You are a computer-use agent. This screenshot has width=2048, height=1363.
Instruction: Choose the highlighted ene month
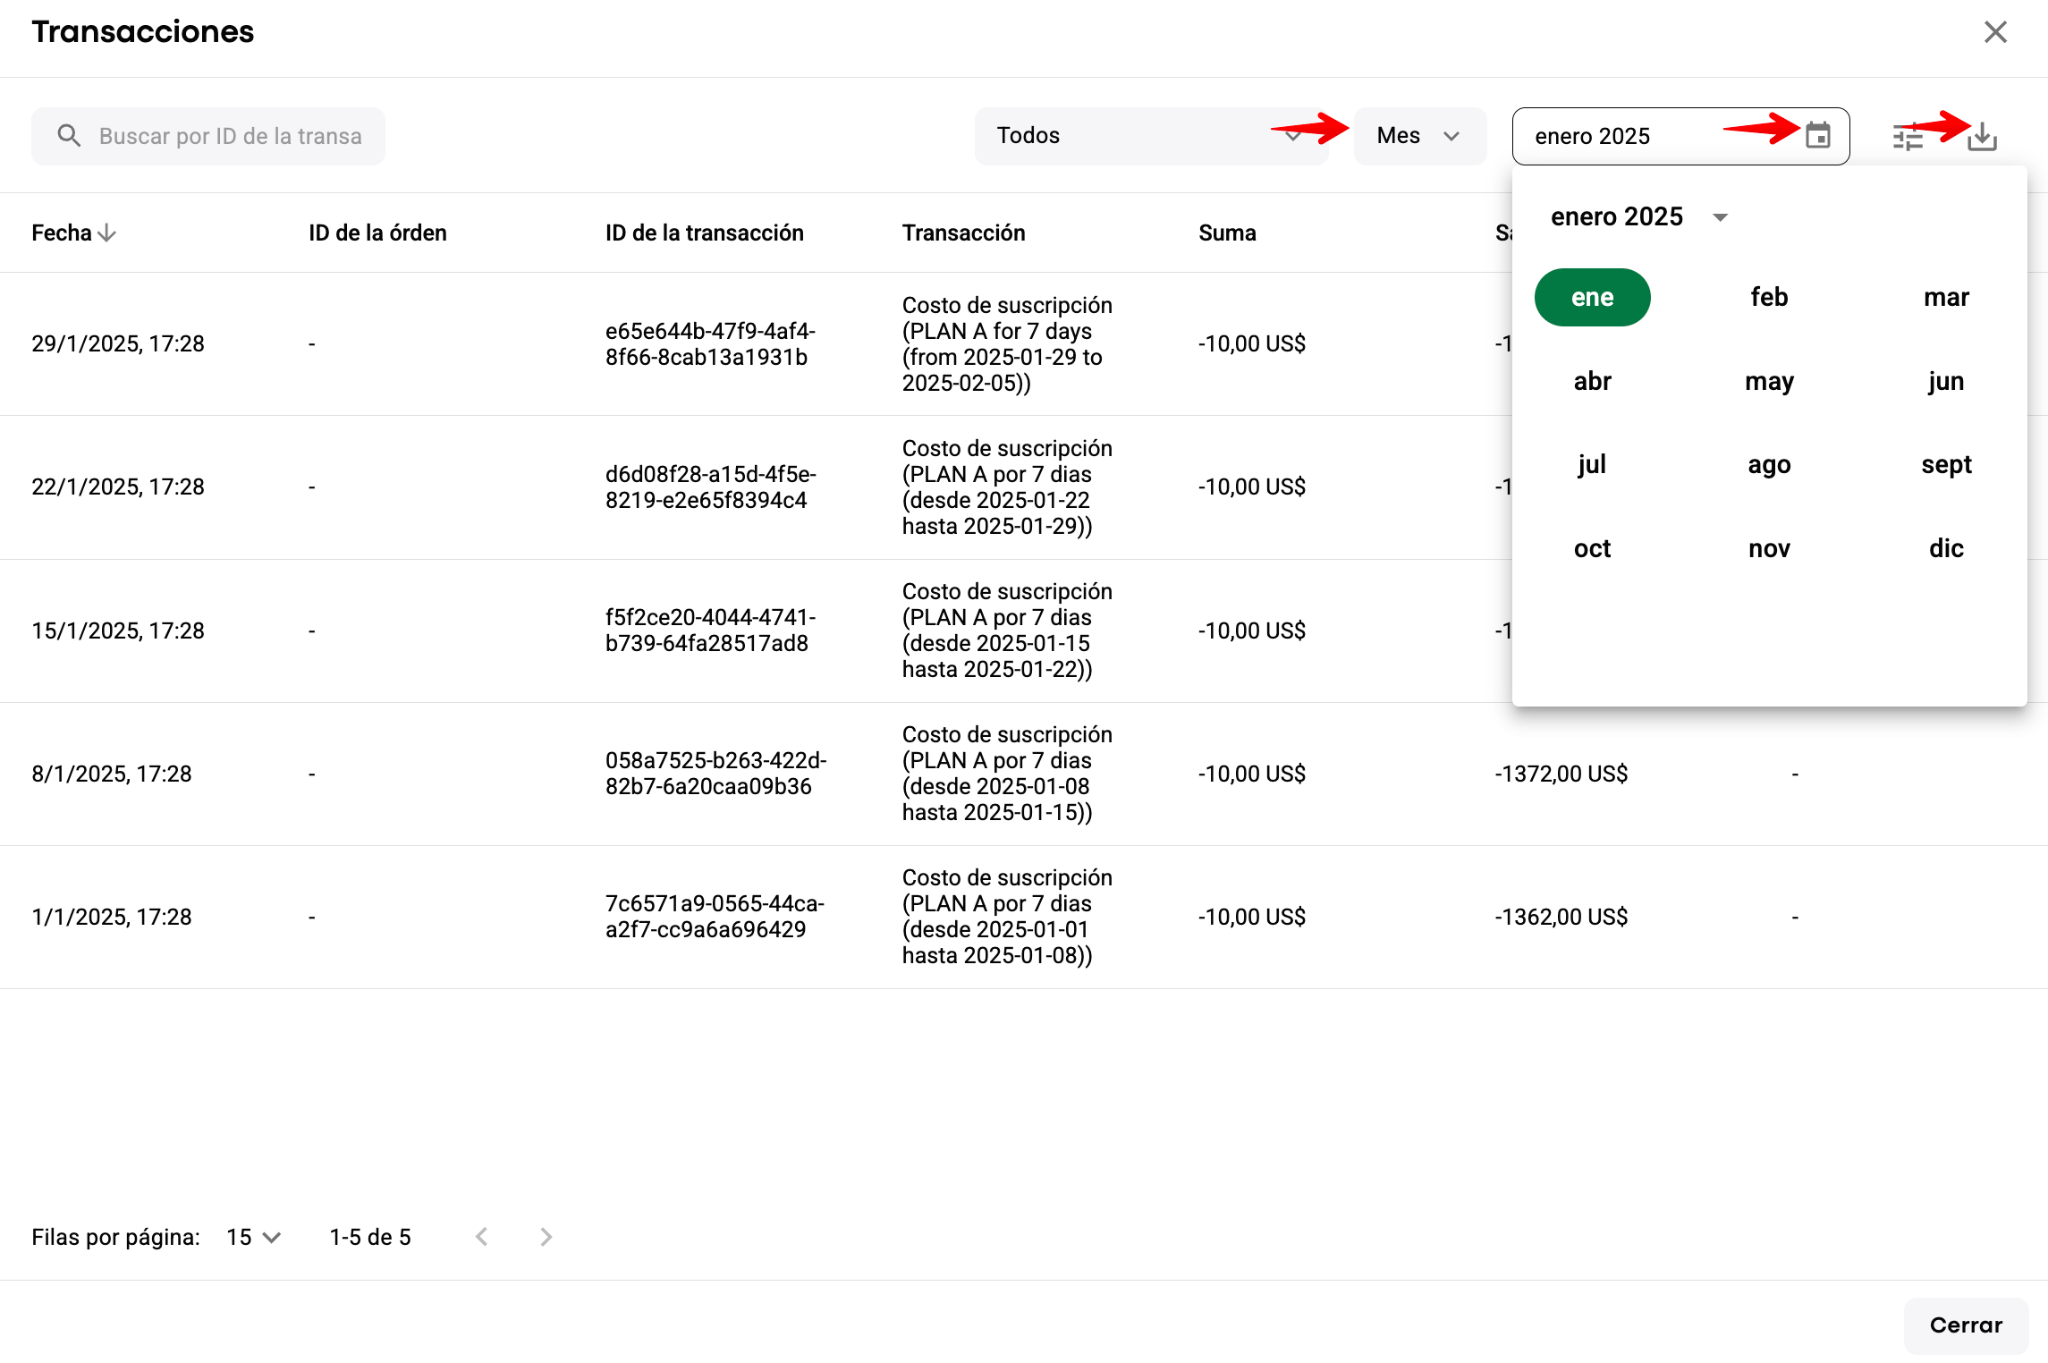(1592, 297)
